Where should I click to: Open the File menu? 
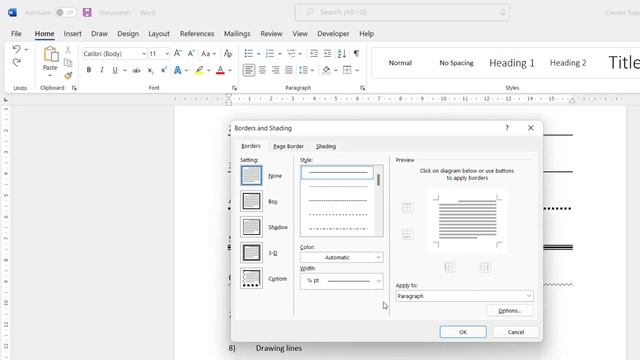click(16, 33)
